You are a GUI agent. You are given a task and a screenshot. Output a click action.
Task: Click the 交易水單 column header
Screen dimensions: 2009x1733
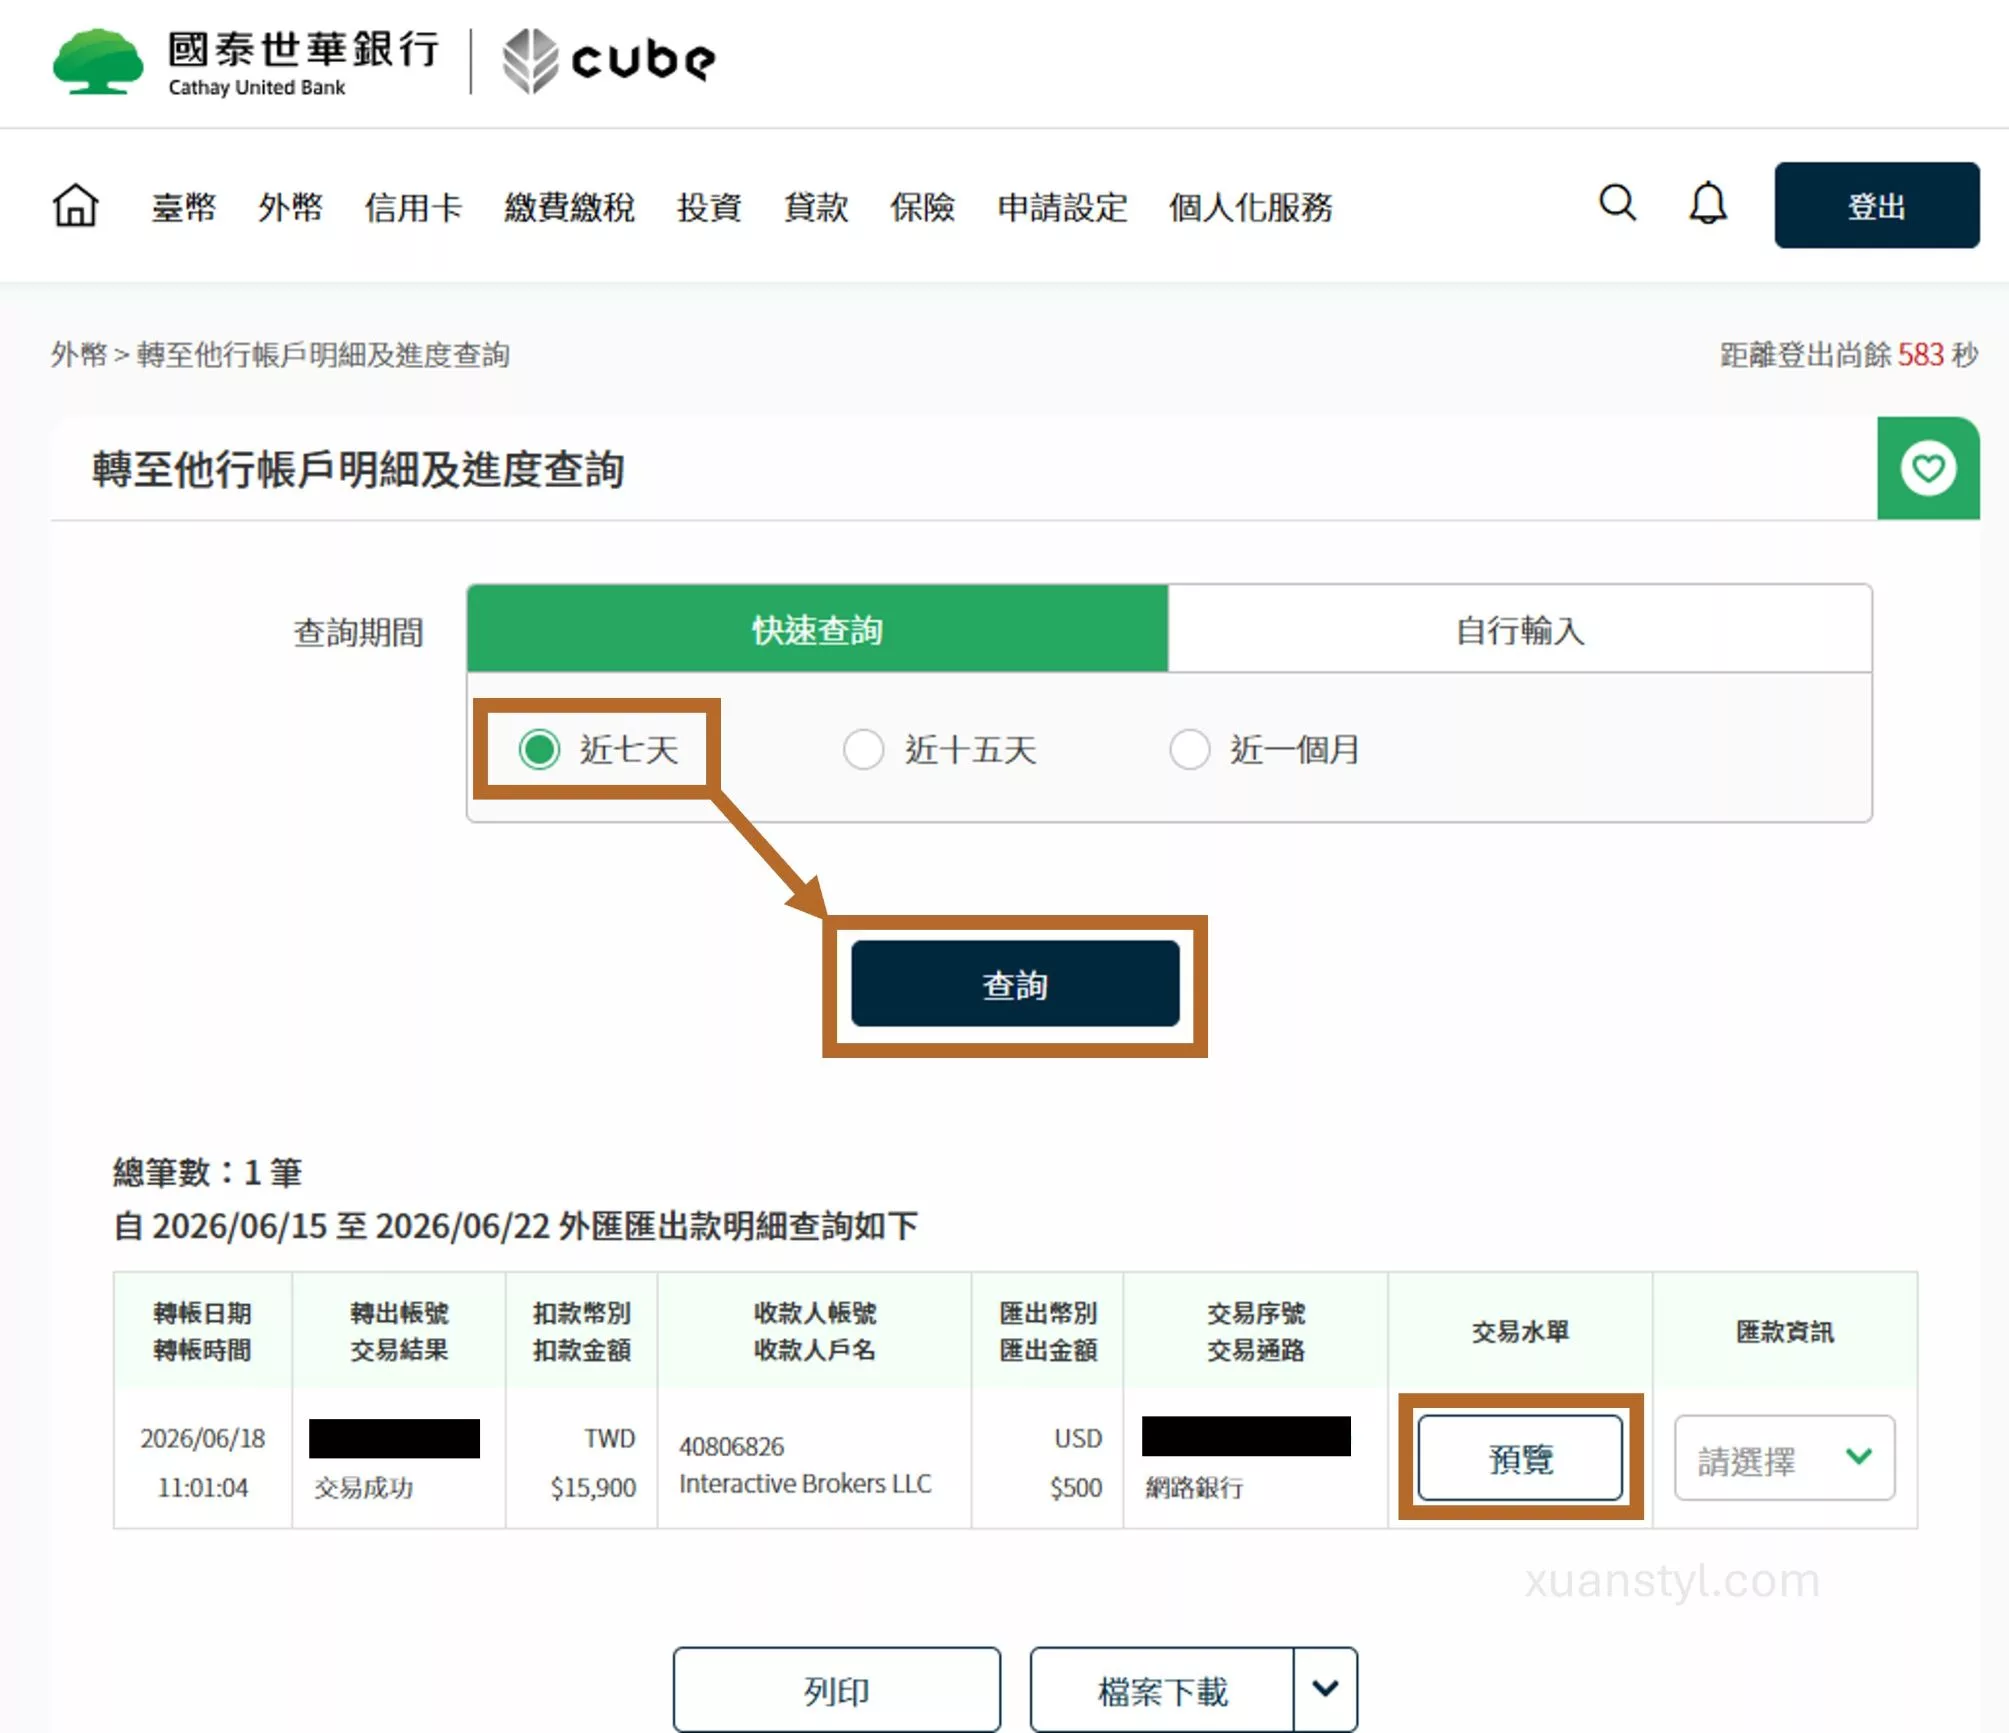[x=1520, y=1331]
